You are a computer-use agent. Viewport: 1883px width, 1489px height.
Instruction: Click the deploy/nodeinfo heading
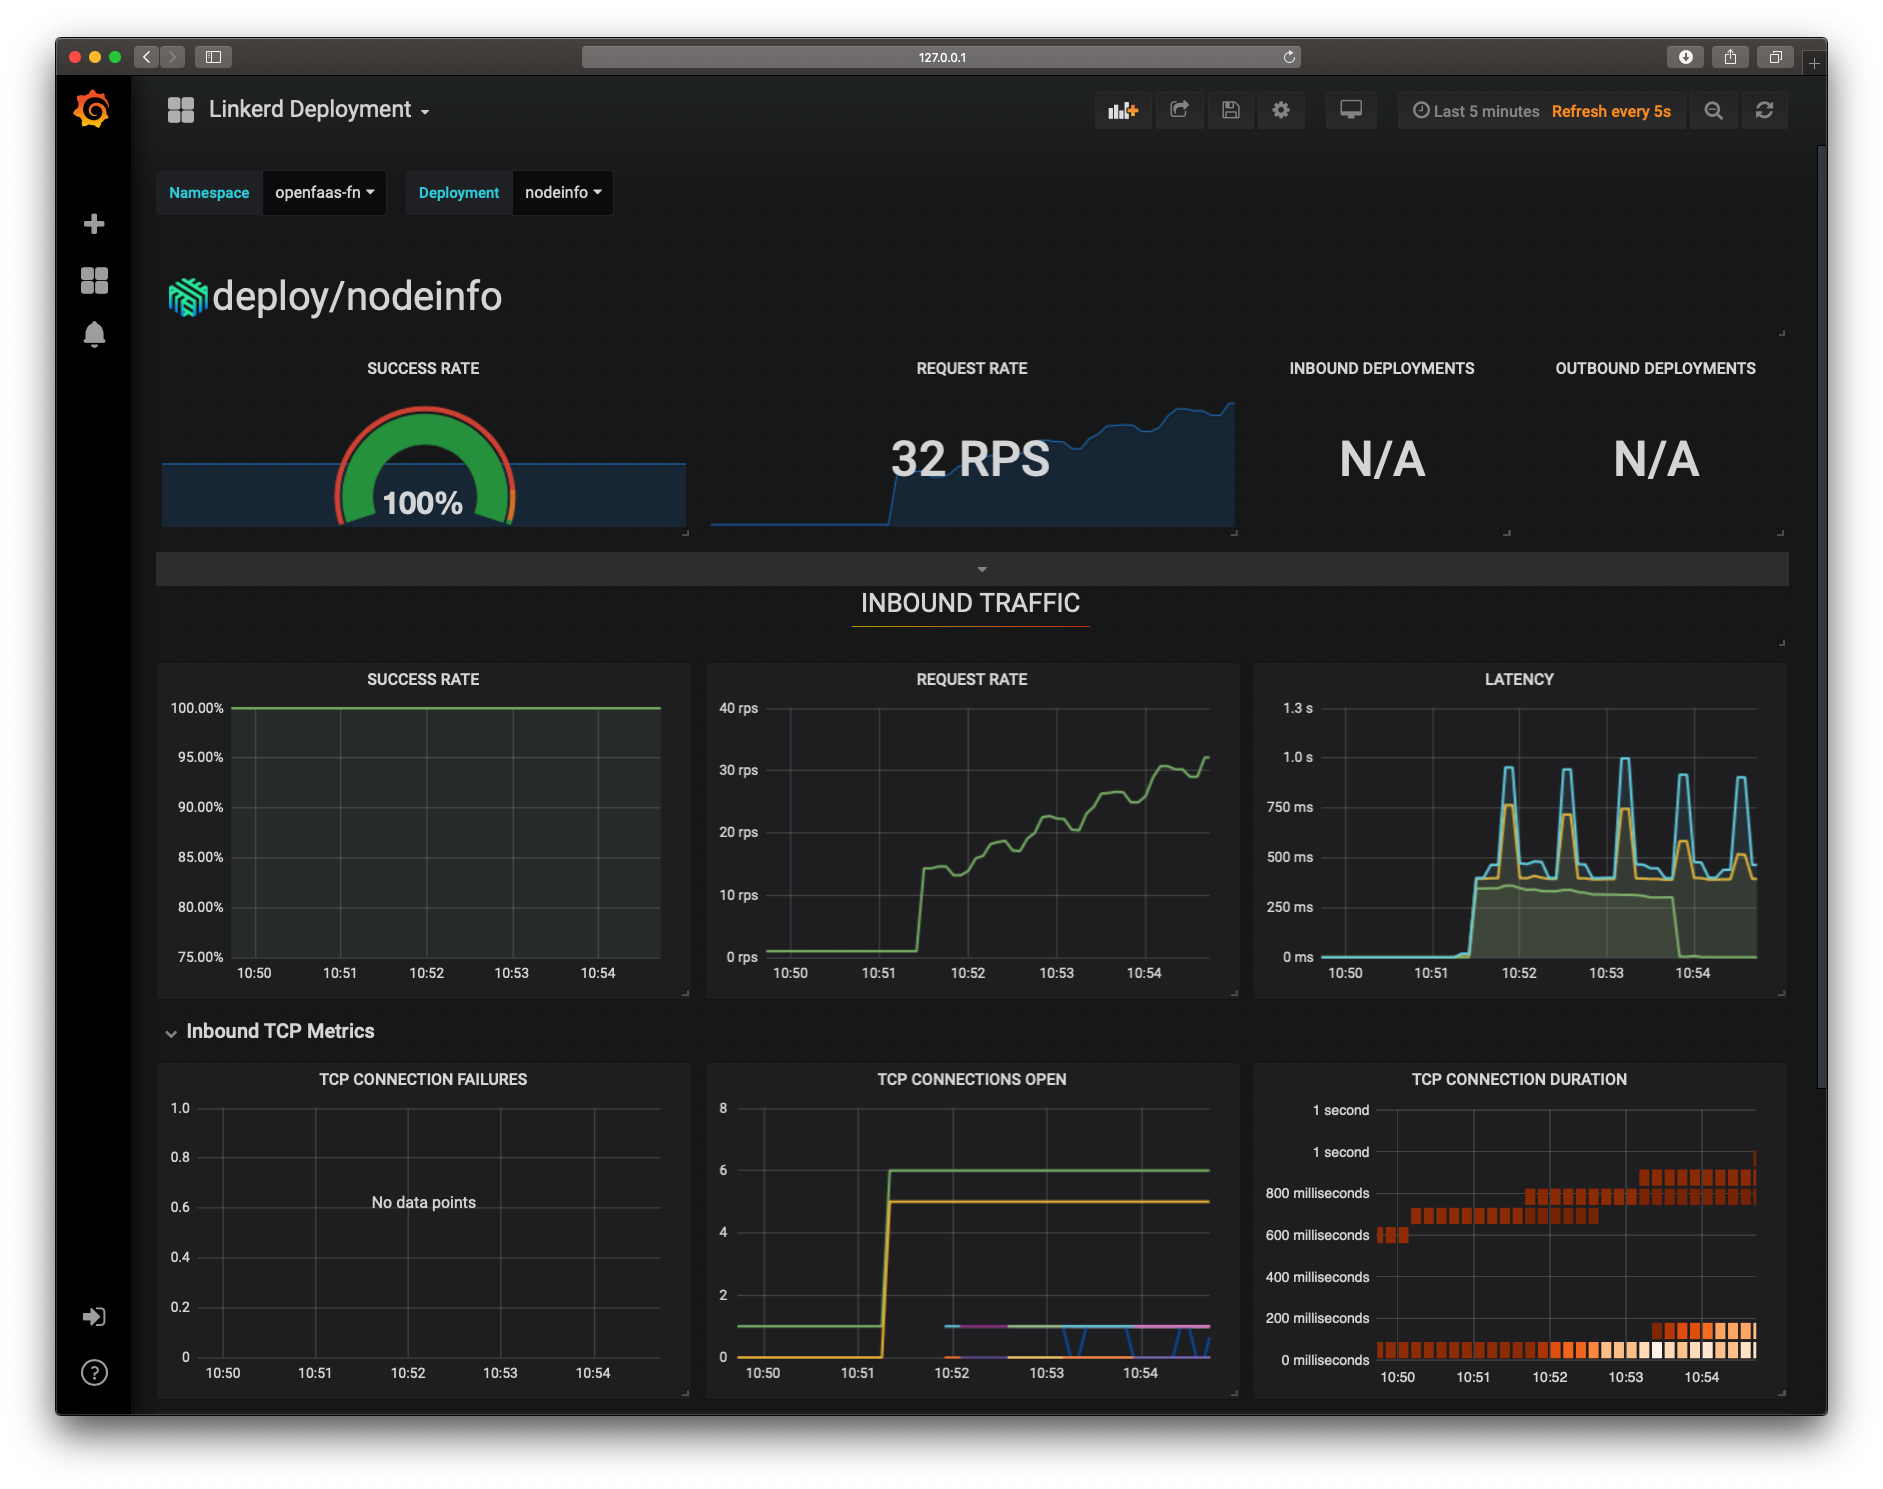357,297
